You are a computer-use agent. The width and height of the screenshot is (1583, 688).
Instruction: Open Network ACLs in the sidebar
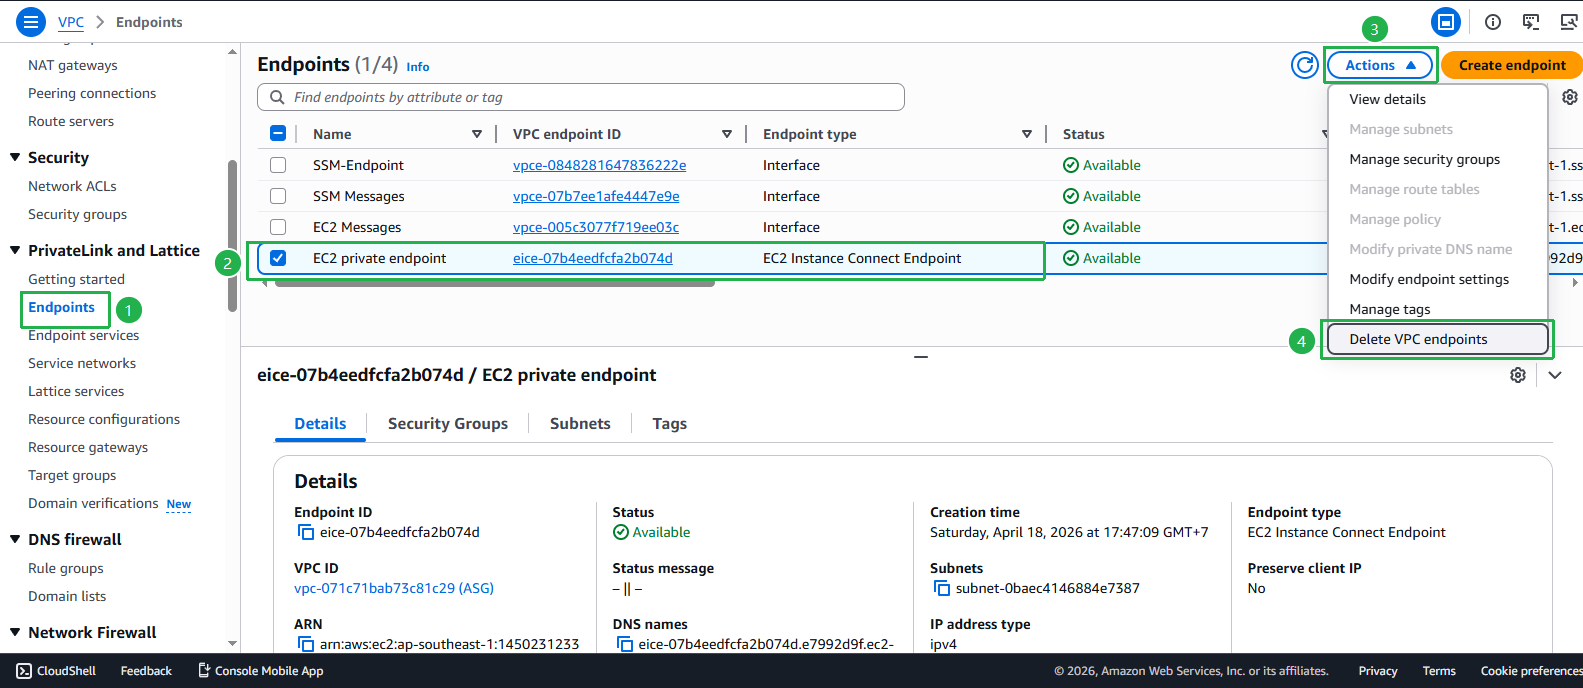[72, 187]
